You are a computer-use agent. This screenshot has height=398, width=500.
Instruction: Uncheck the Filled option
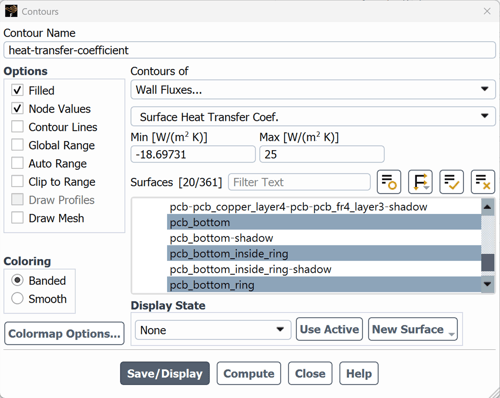coord(17,90)
